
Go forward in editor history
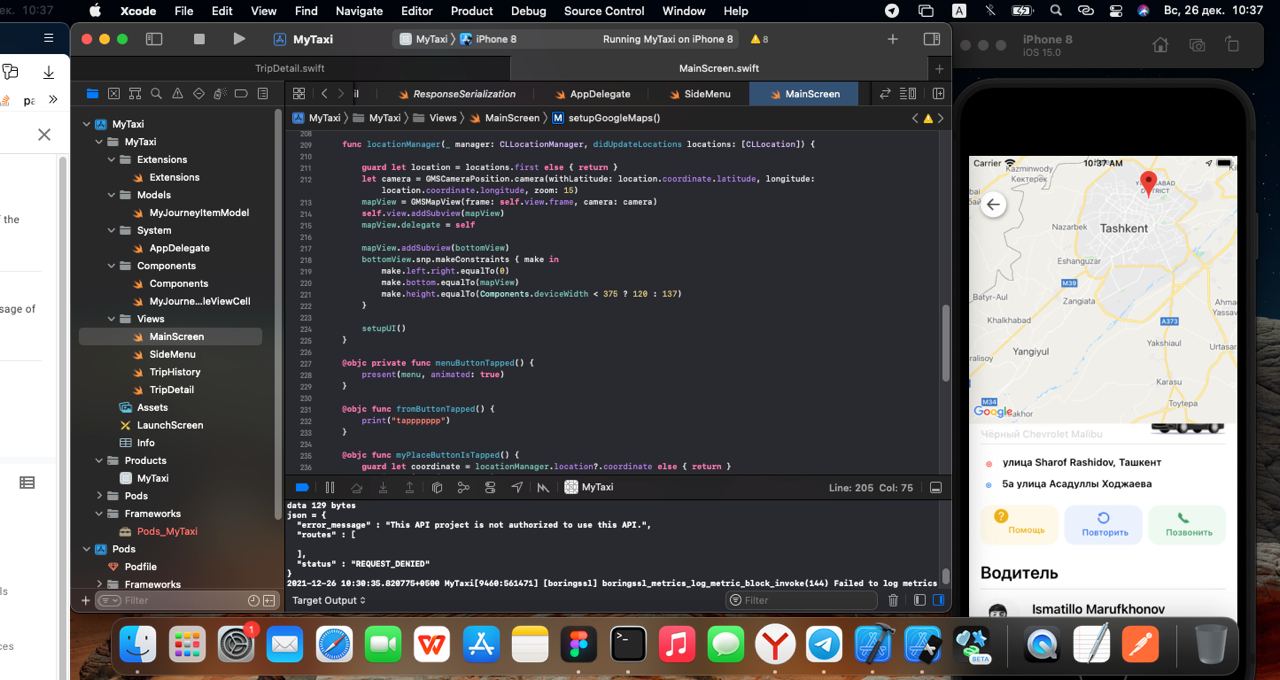click(342, 93)
